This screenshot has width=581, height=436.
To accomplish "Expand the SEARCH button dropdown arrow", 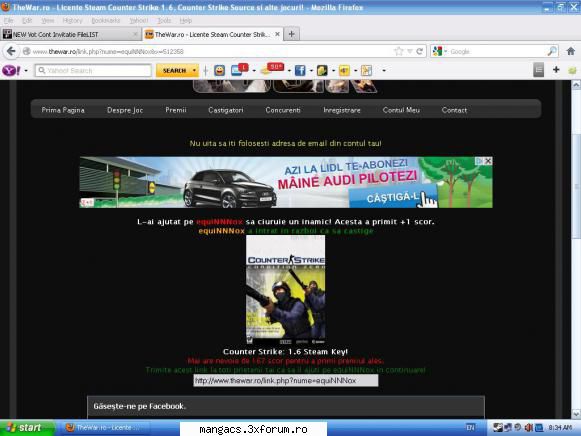I will click(194, 70).
